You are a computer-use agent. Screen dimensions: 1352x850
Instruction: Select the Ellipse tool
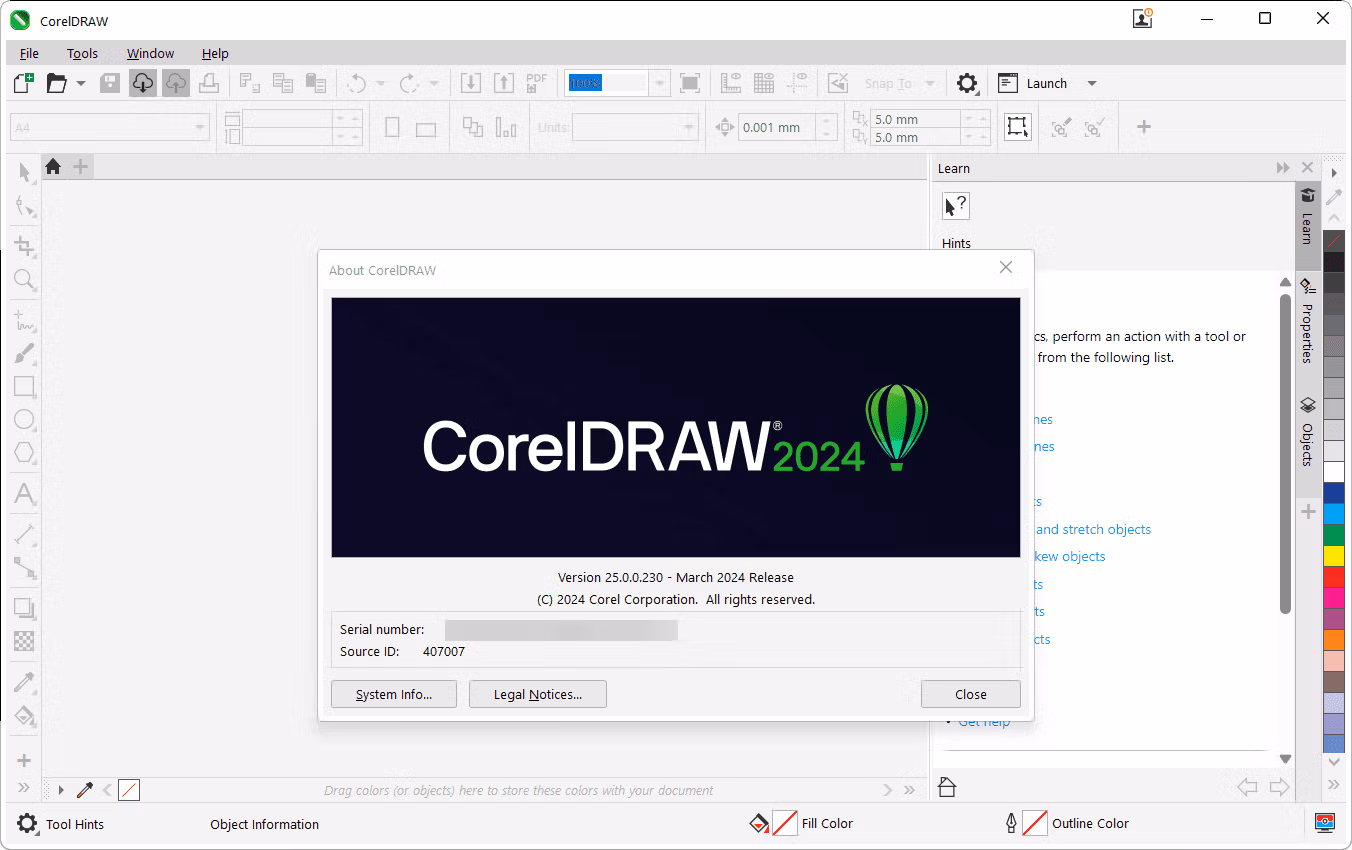pos(25,420)
